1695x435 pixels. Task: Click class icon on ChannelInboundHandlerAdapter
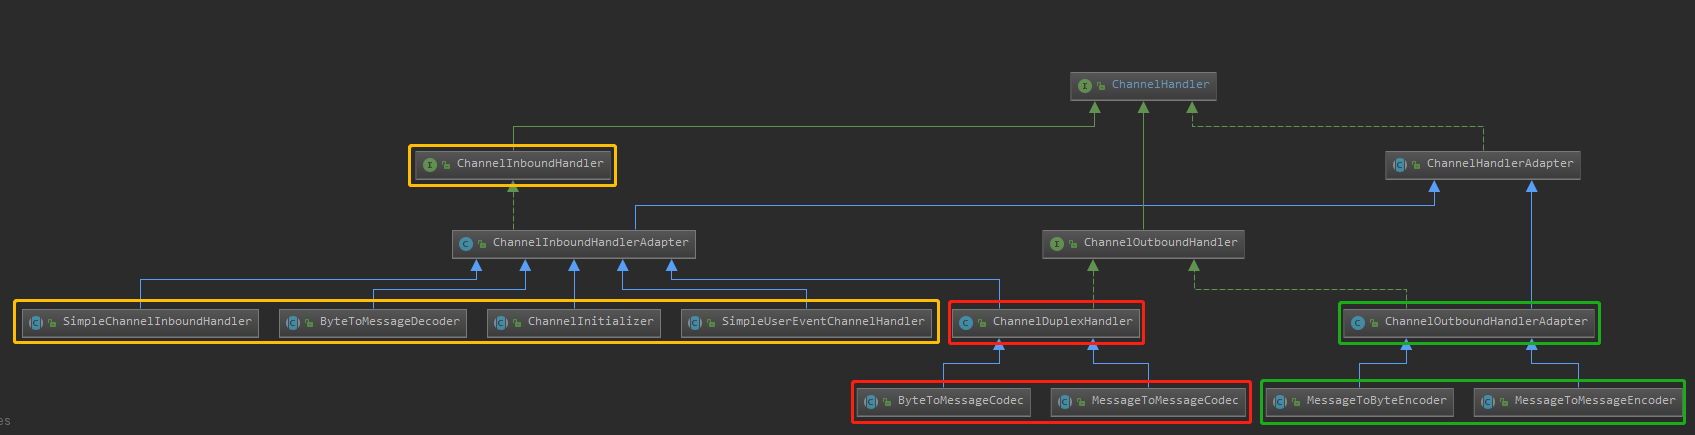point(465,244)
